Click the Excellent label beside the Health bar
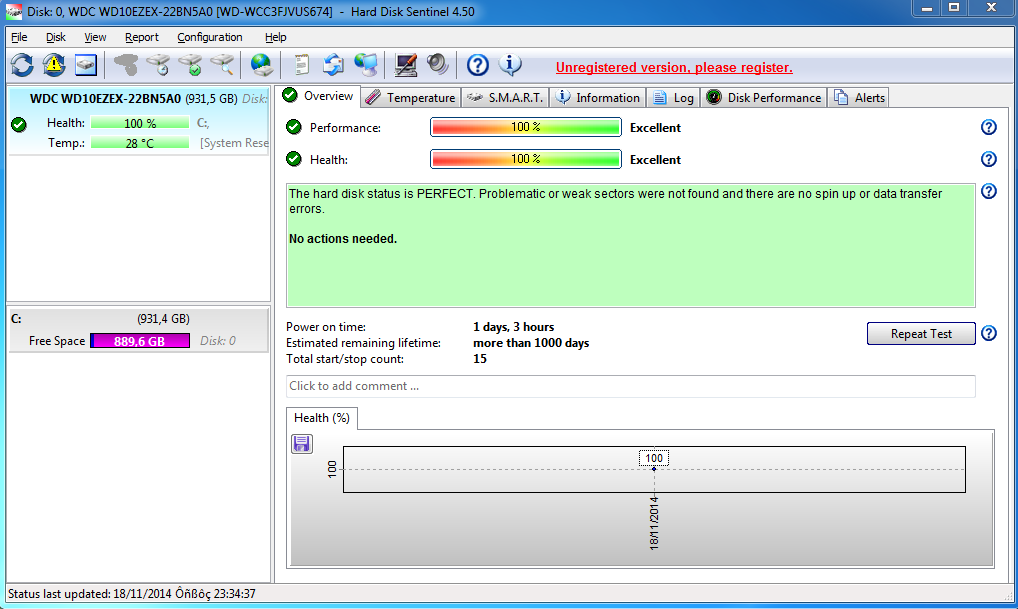 (x=655, y=160)
